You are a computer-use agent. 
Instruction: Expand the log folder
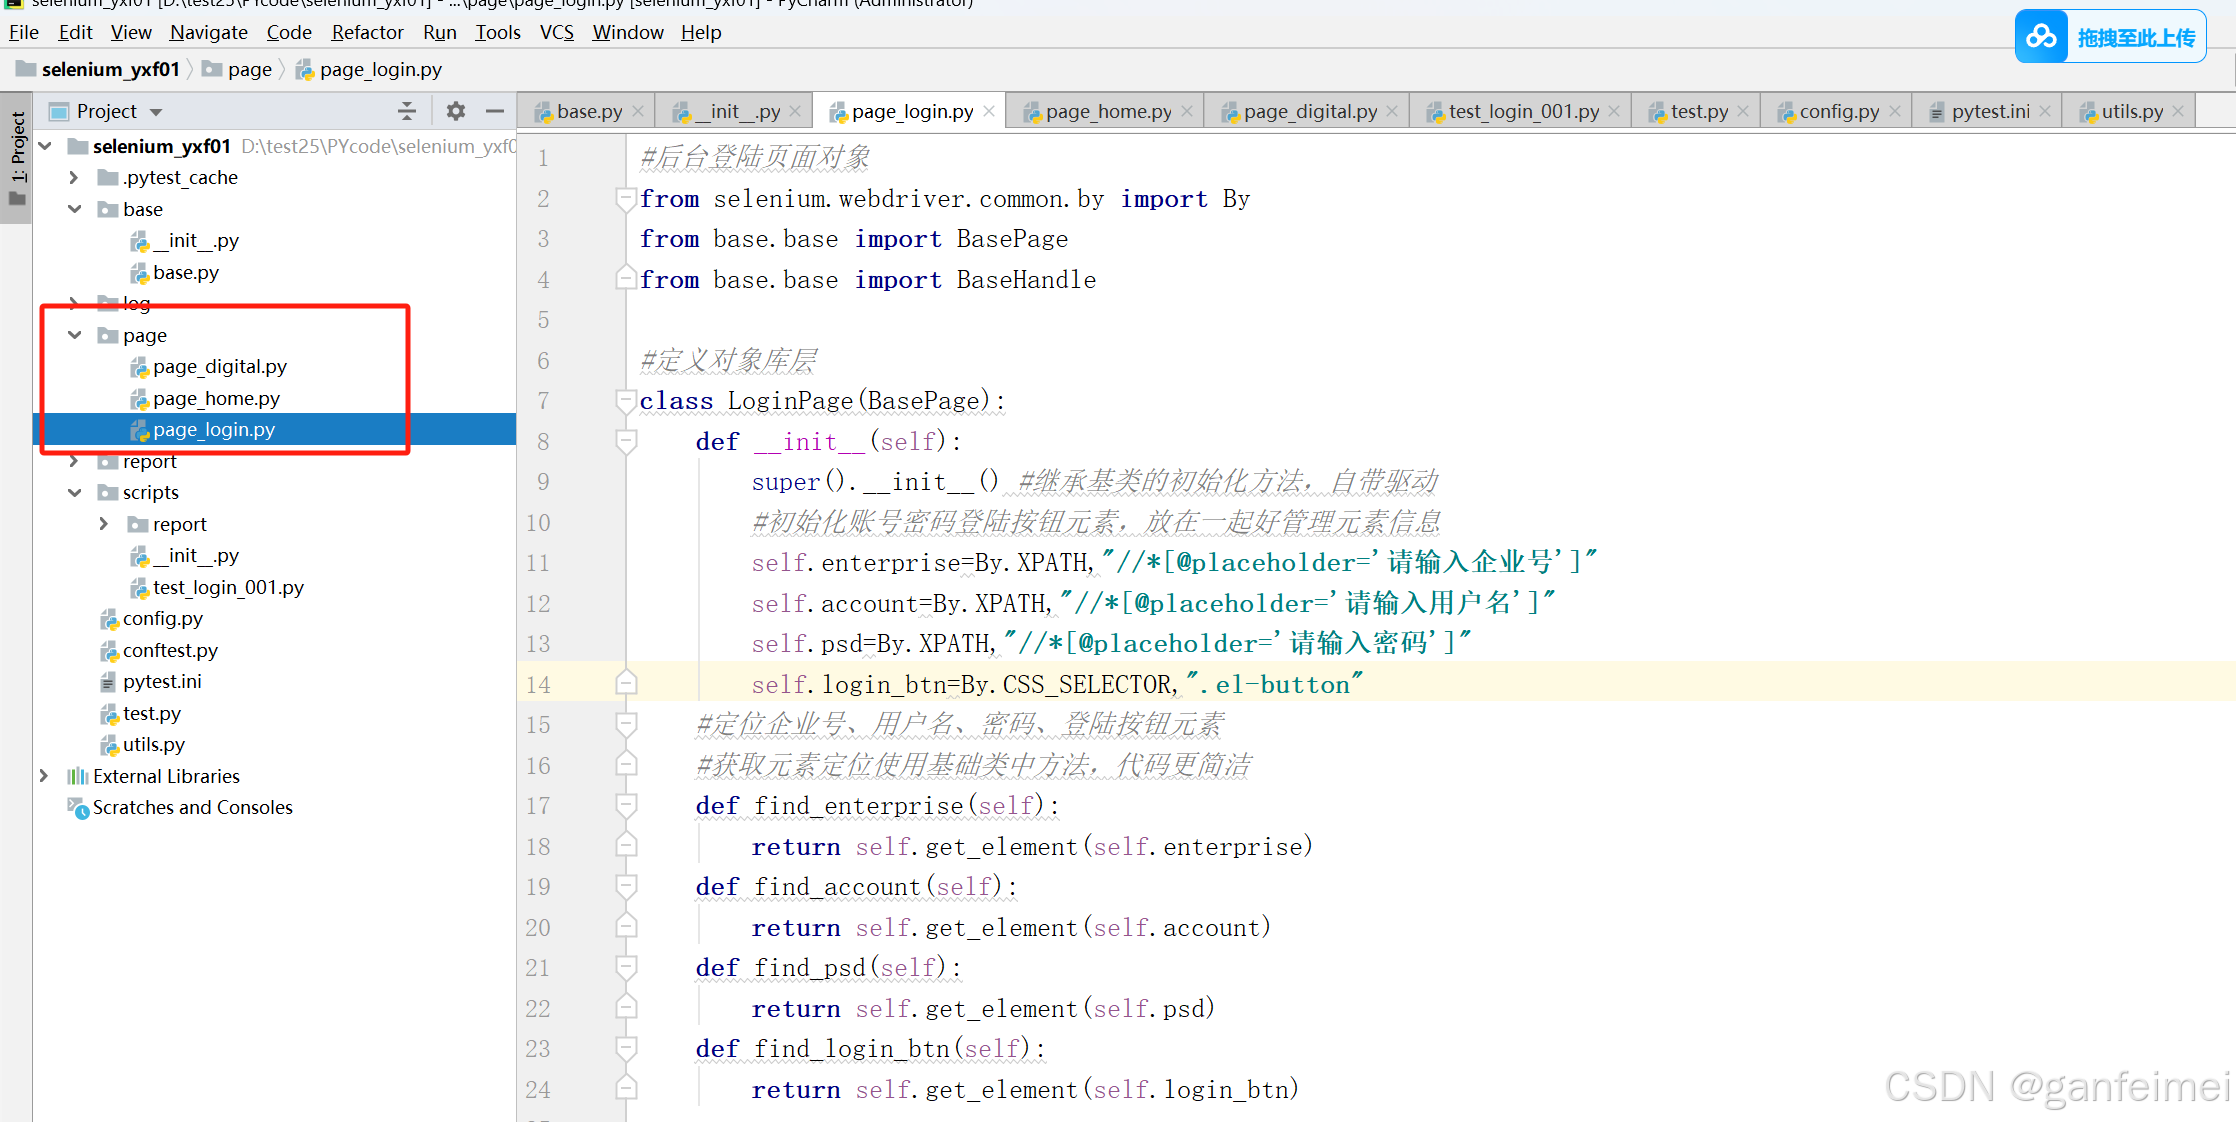click(74, 303)
